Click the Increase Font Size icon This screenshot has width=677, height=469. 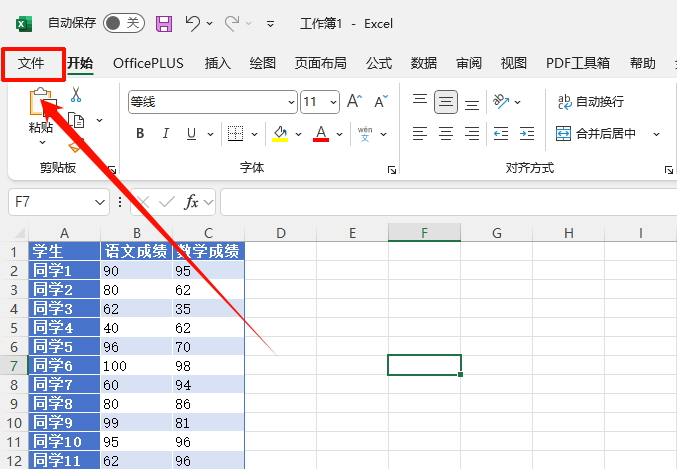click(354, 101)
